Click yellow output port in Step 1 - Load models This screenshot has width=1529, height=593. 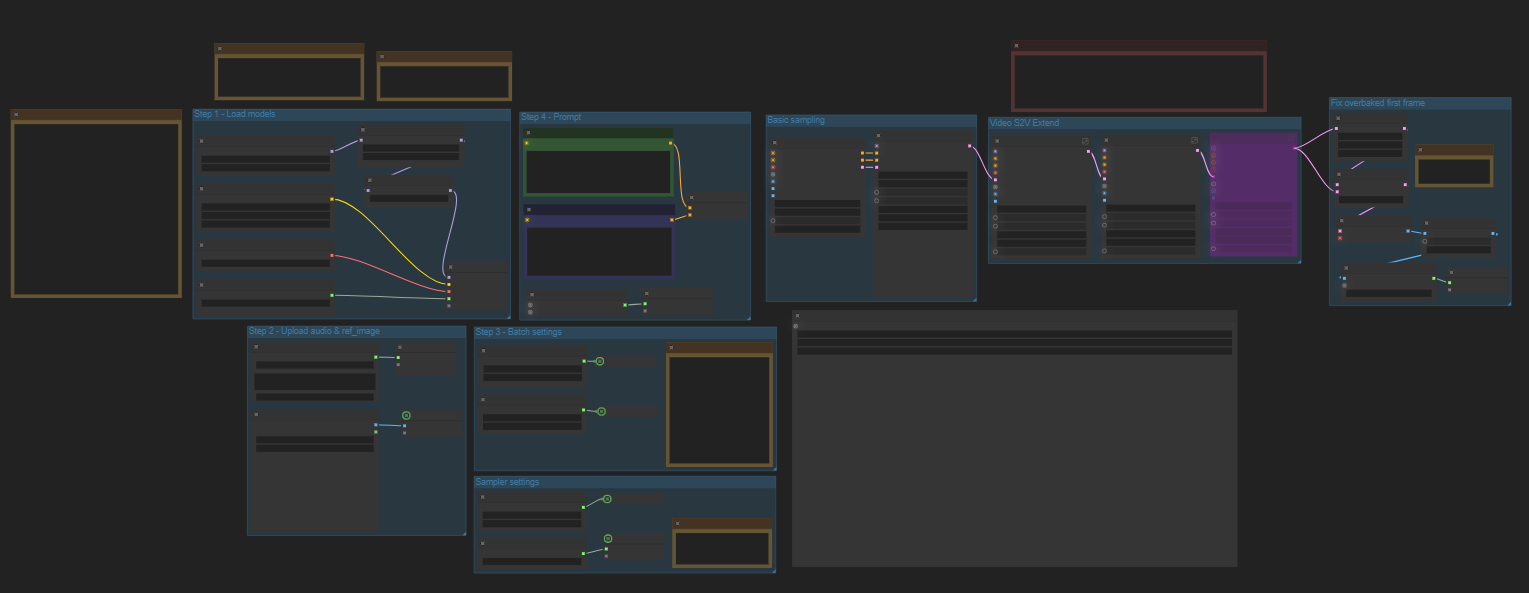click(x=331, y=199)
